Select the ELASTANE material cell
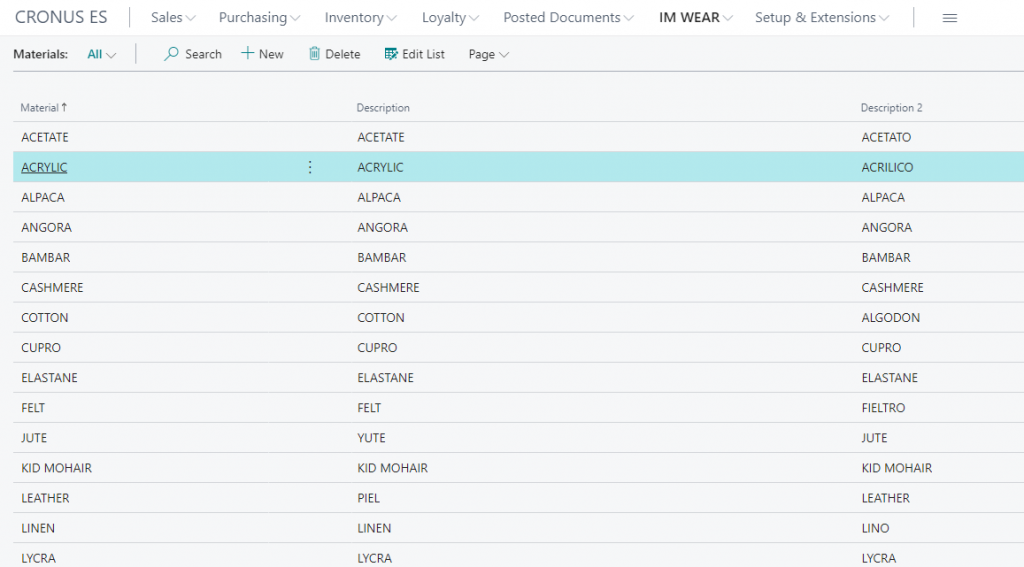The image size is (1024, 567). [49, 378]
